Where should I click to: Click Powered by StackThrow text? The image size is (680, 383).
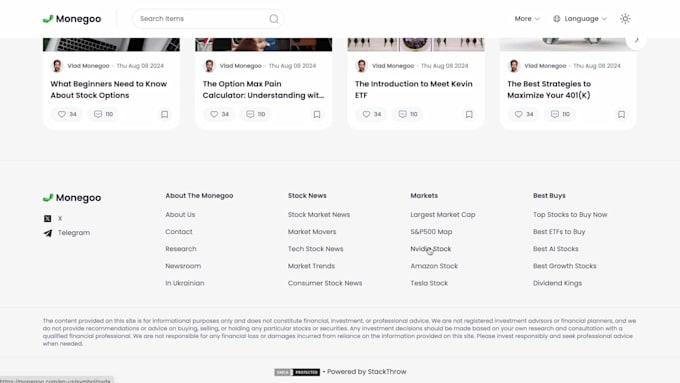coord(366,372)
